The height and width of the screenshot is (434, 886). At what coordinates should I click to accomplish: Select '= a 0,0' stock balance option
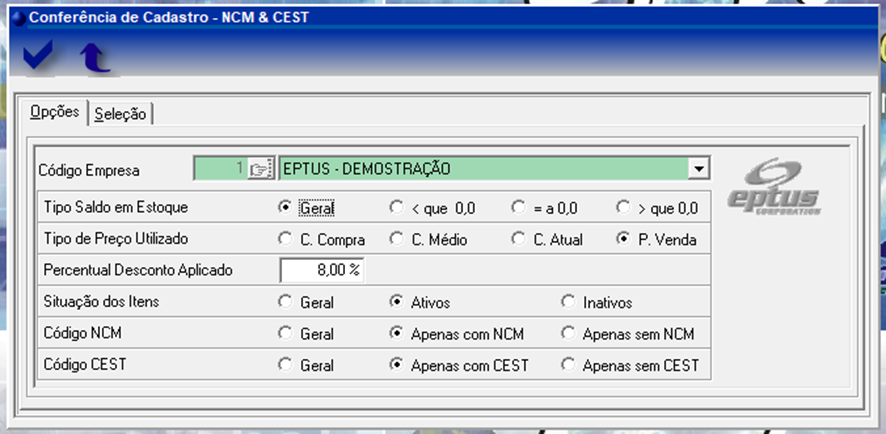click(518, 208)
